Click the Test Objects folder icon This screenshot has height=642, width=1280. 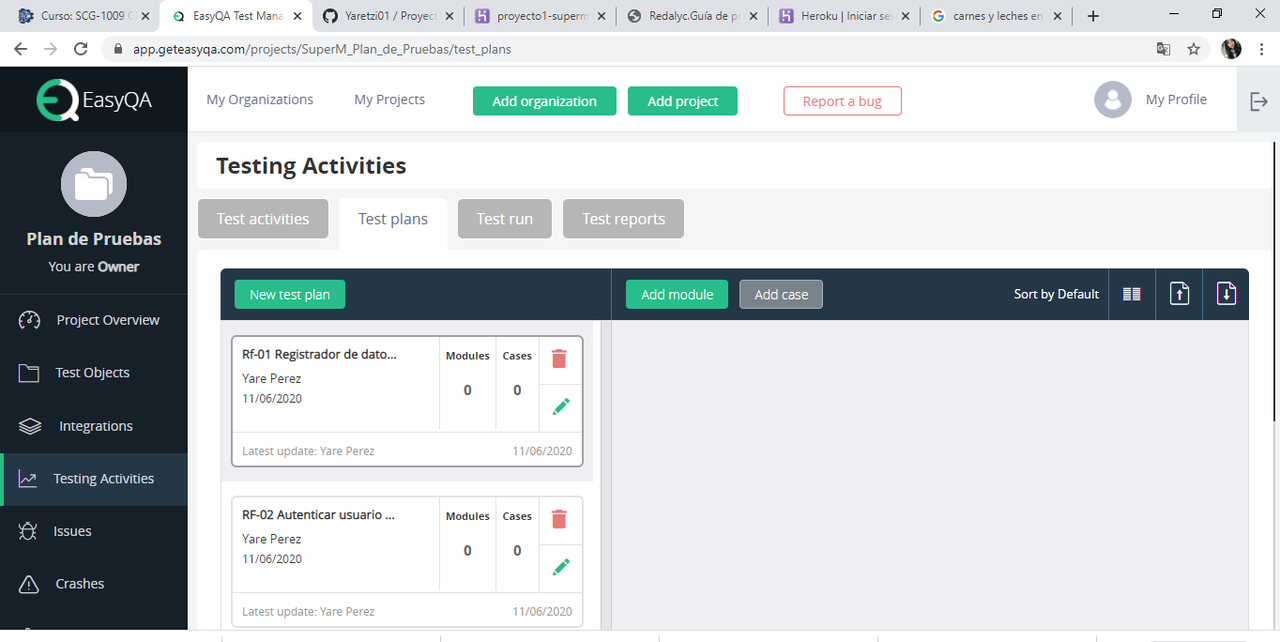click(29, 372)
